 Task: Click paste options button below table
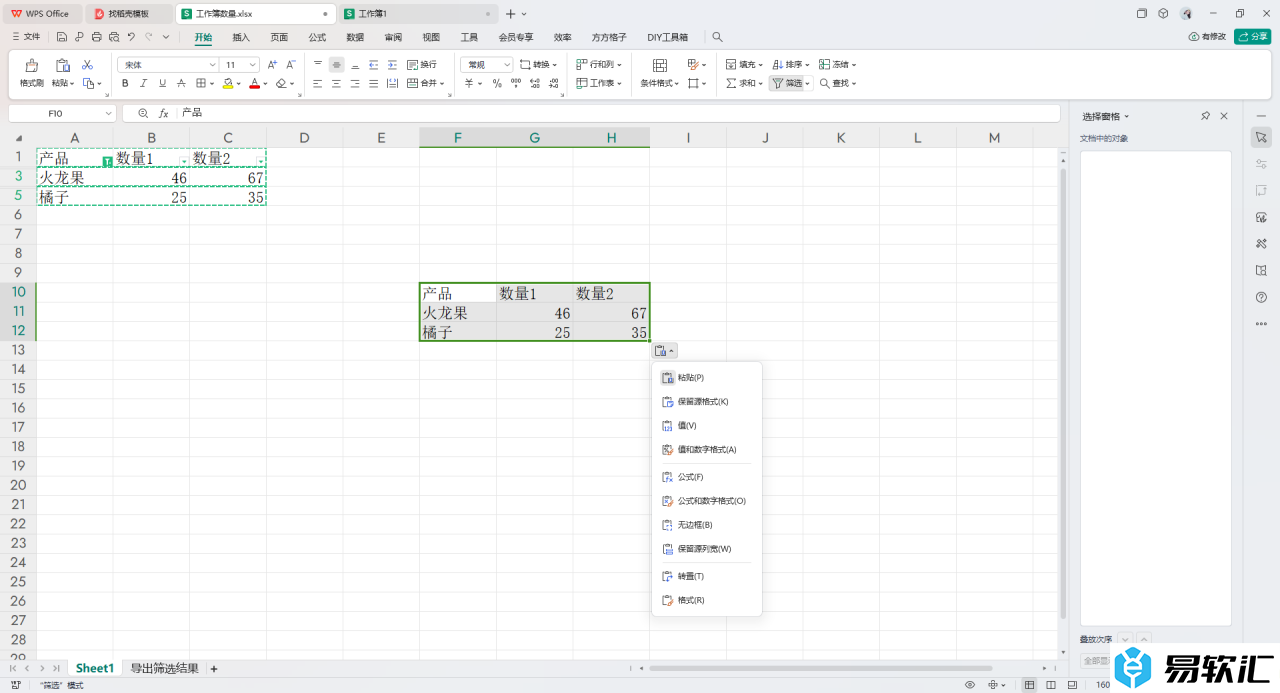pos(665,350)
